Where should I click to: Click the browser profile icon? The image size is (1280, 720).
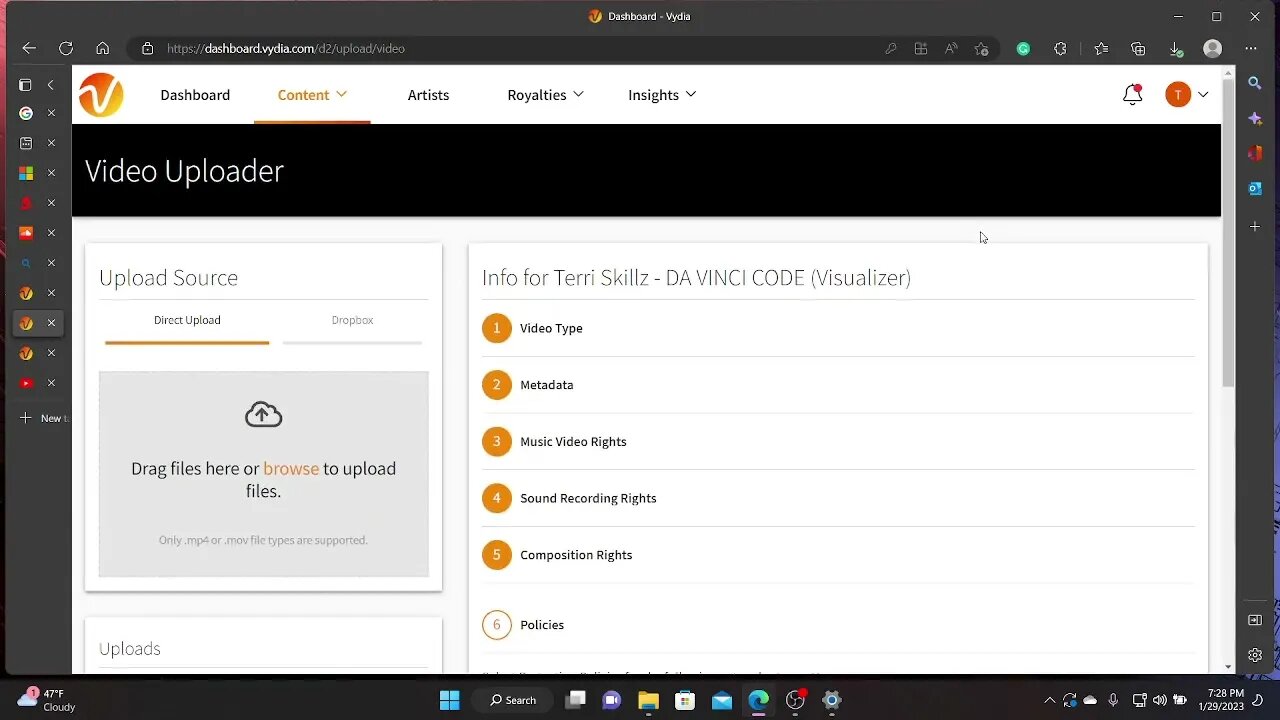point(1213,48)
